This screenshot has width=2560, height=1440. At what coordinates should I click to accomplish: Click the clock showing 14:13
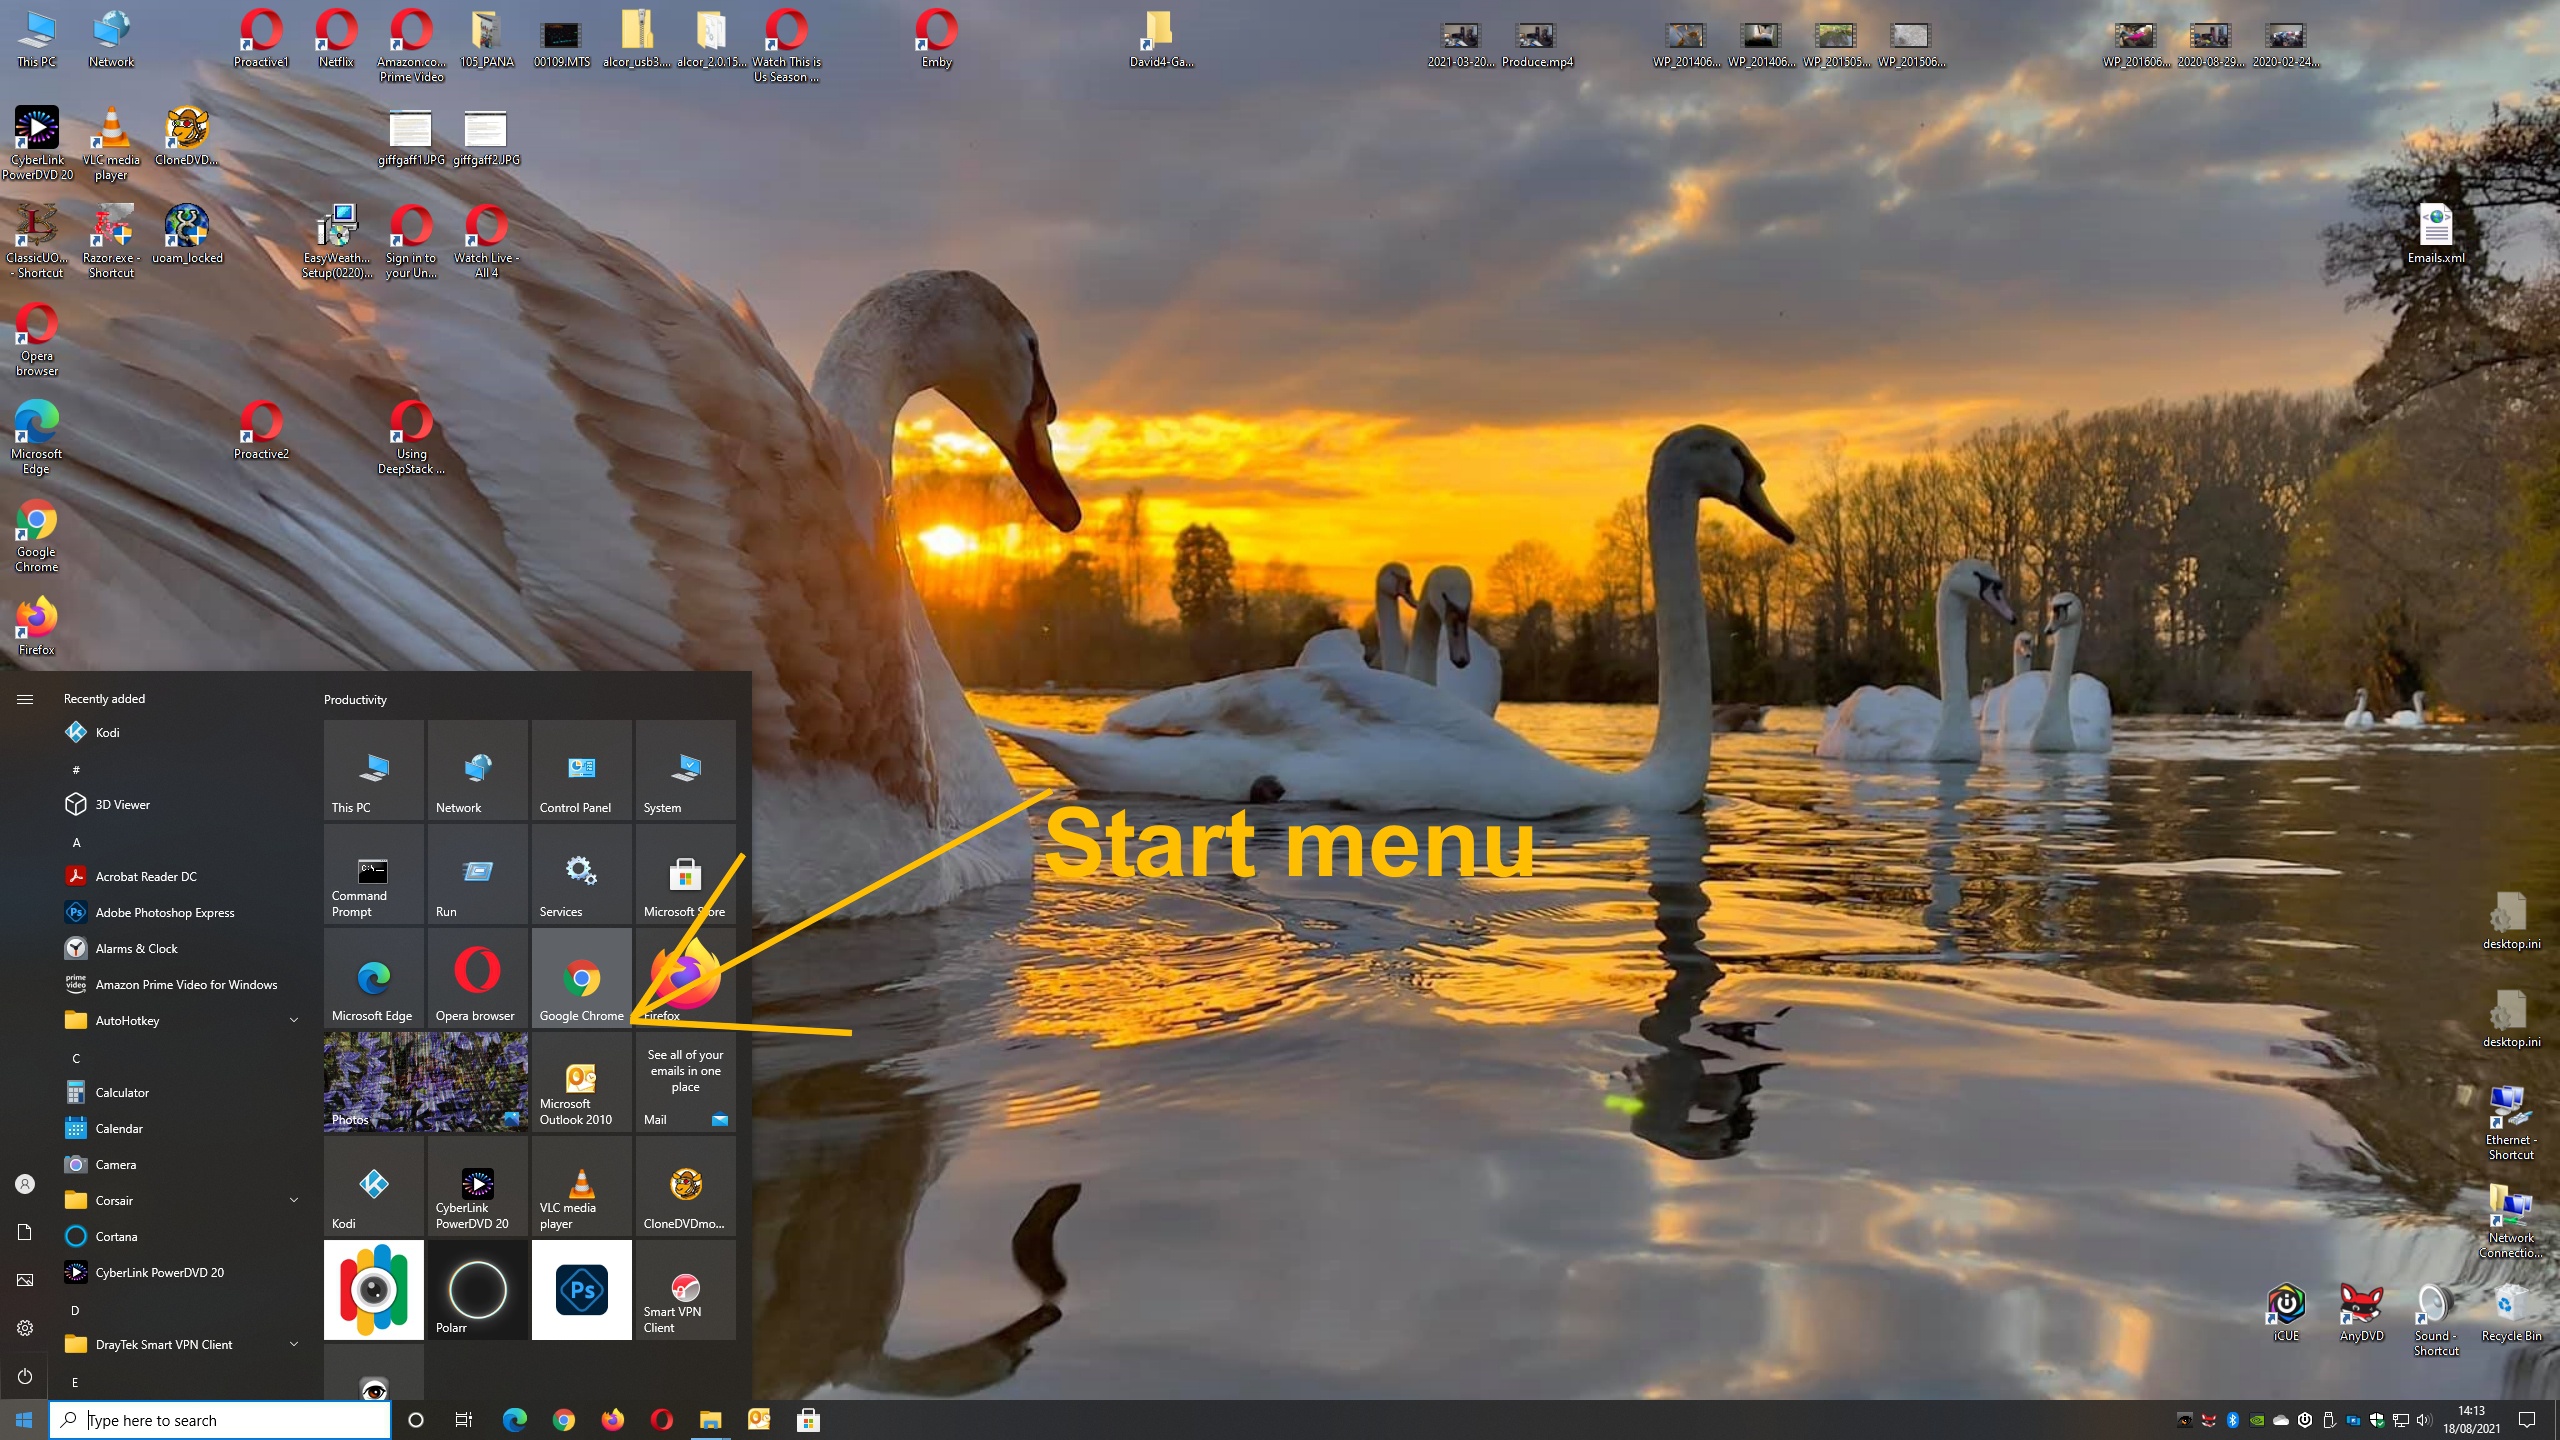click(2471, 1419)
